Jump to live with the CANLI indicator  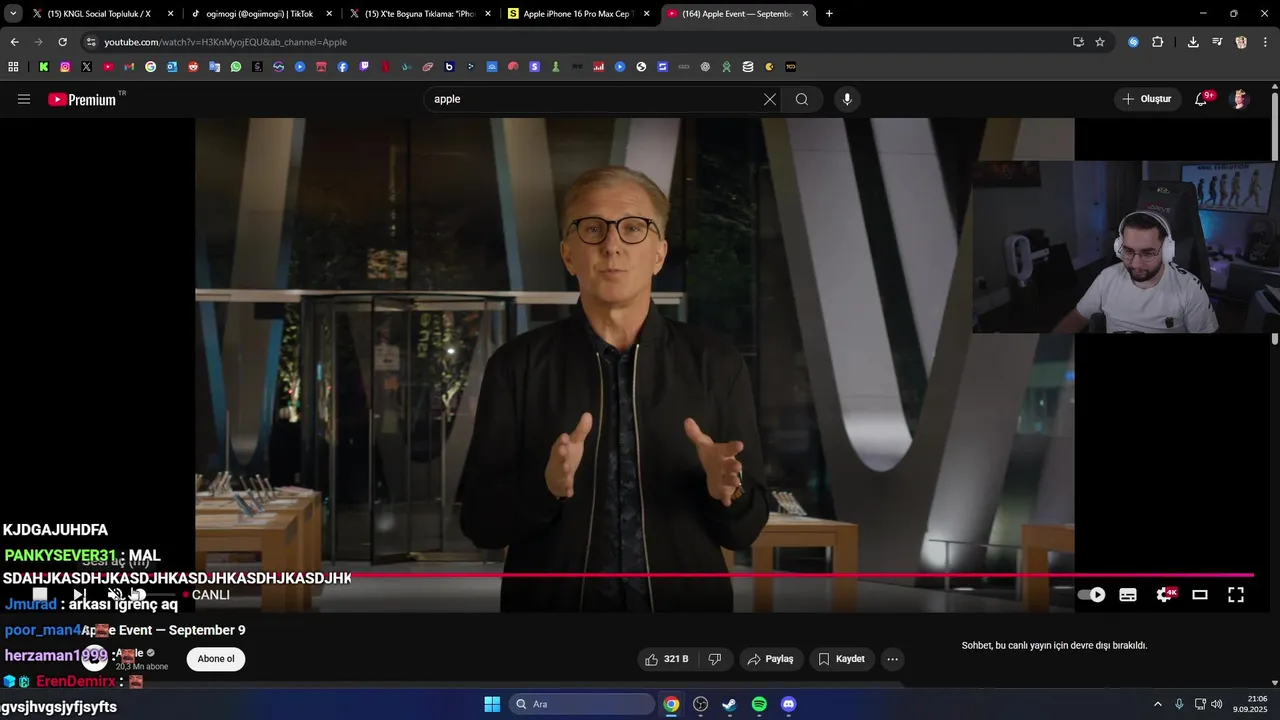pyautogui.click(x=206, y=595)
